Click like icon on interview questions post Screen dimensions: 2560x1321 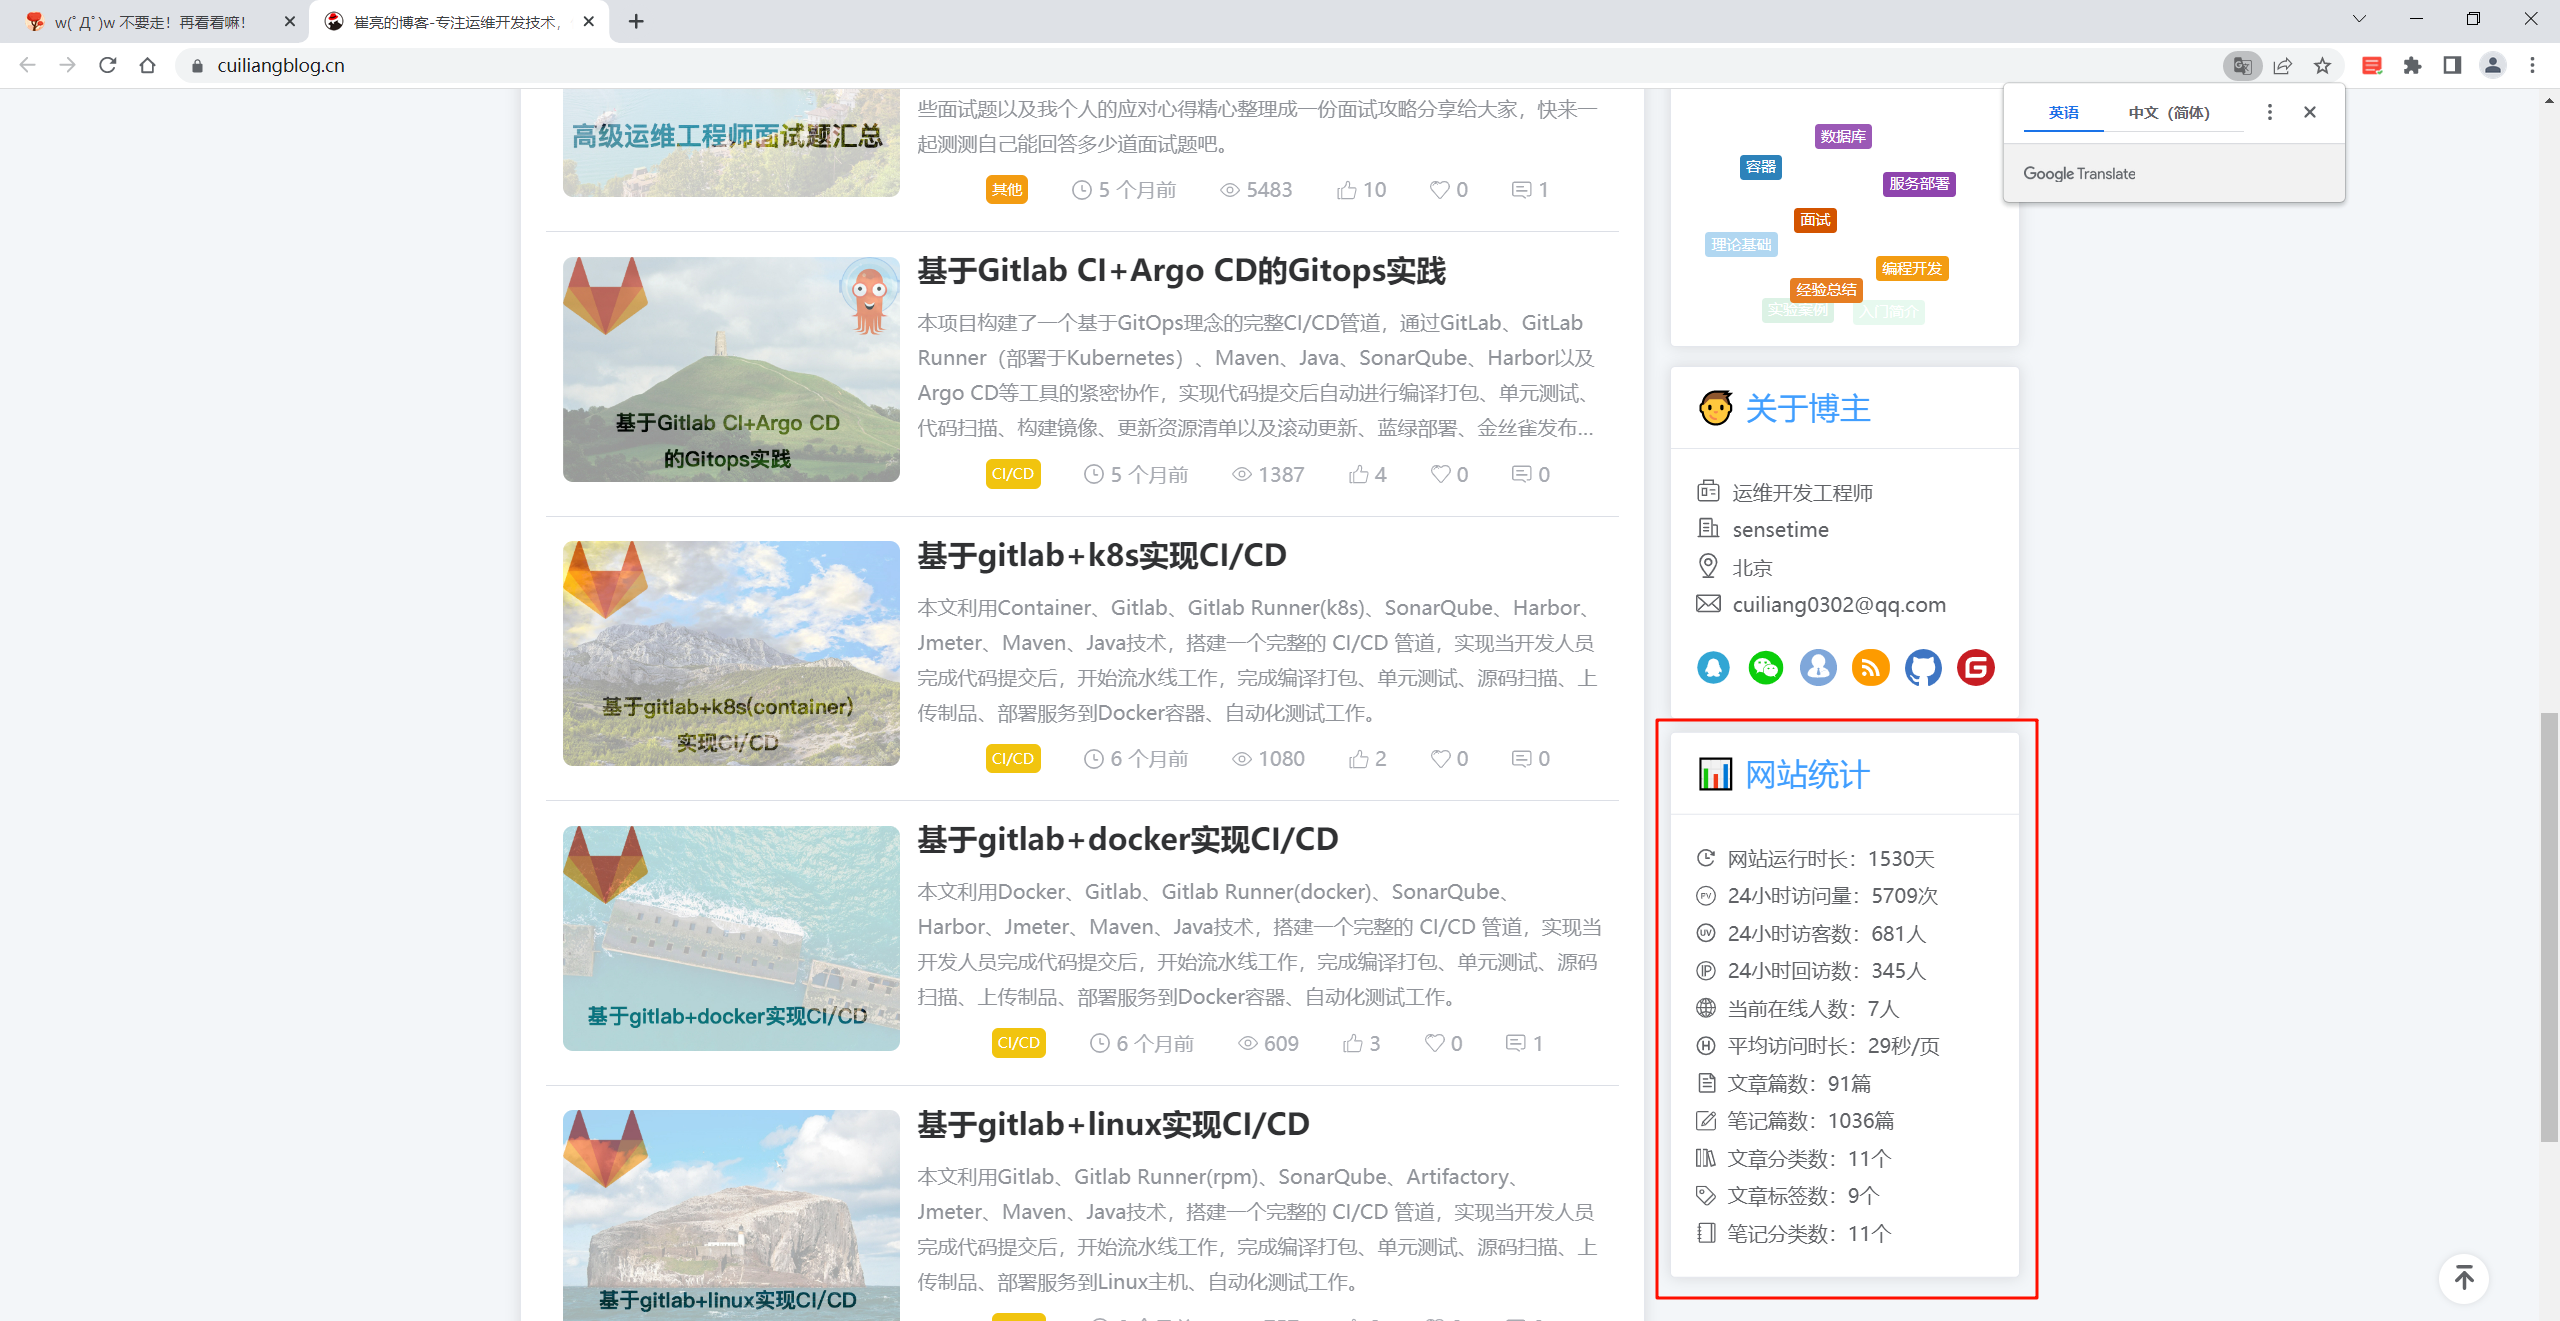(1347, 190)
